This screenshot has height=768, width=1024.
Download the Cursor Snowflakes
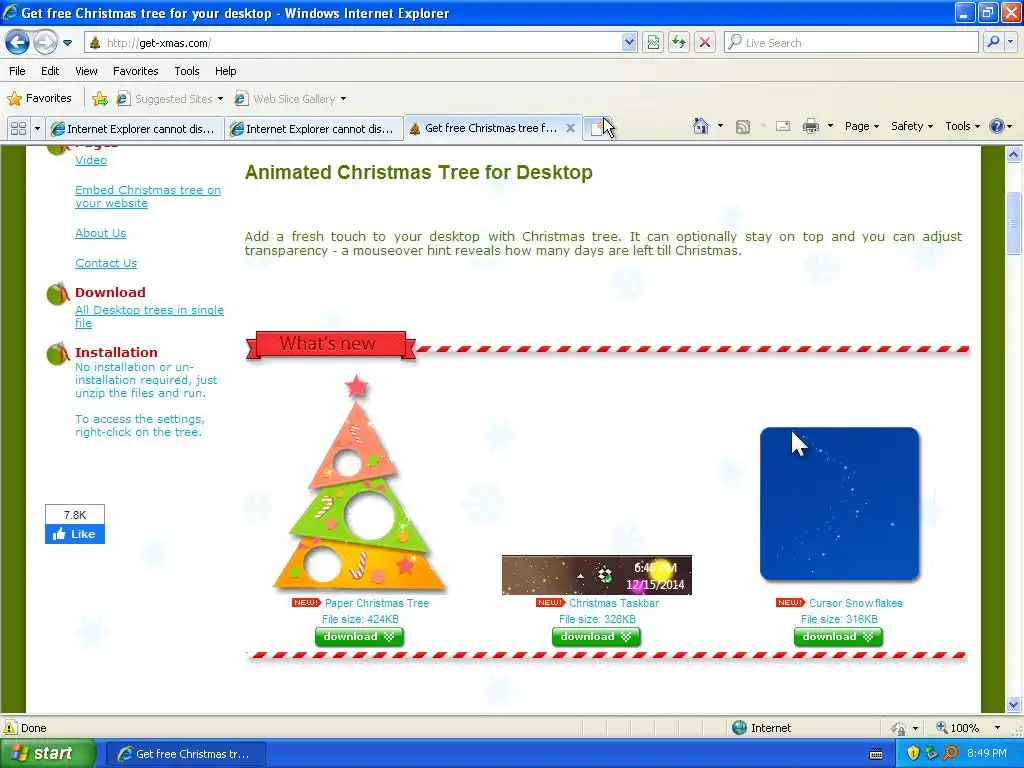[x=838, y=637]
